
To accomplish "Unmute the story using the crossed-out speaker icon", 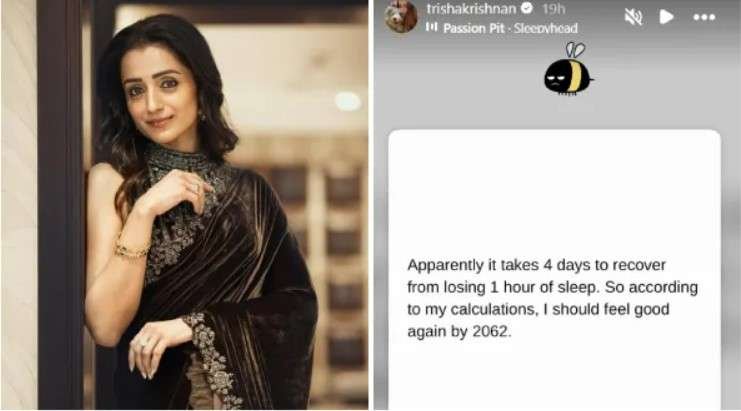I will point(633,17).
